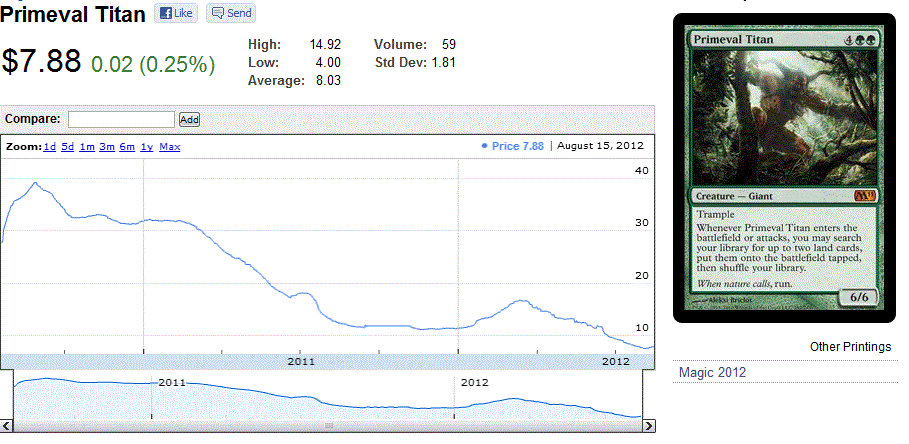
Task: Click the 2012 marker in the overview timeline
Action: [x=474, y=383]
